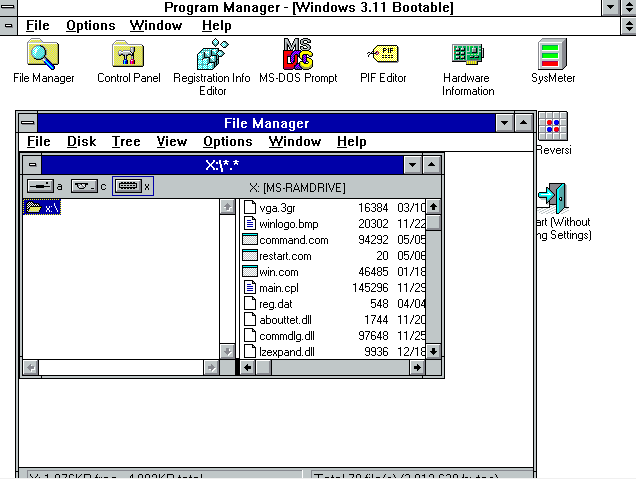This screenshot has width=636, height=479.
Task: Open the PIF Editor icon
Action: [383, 54]
